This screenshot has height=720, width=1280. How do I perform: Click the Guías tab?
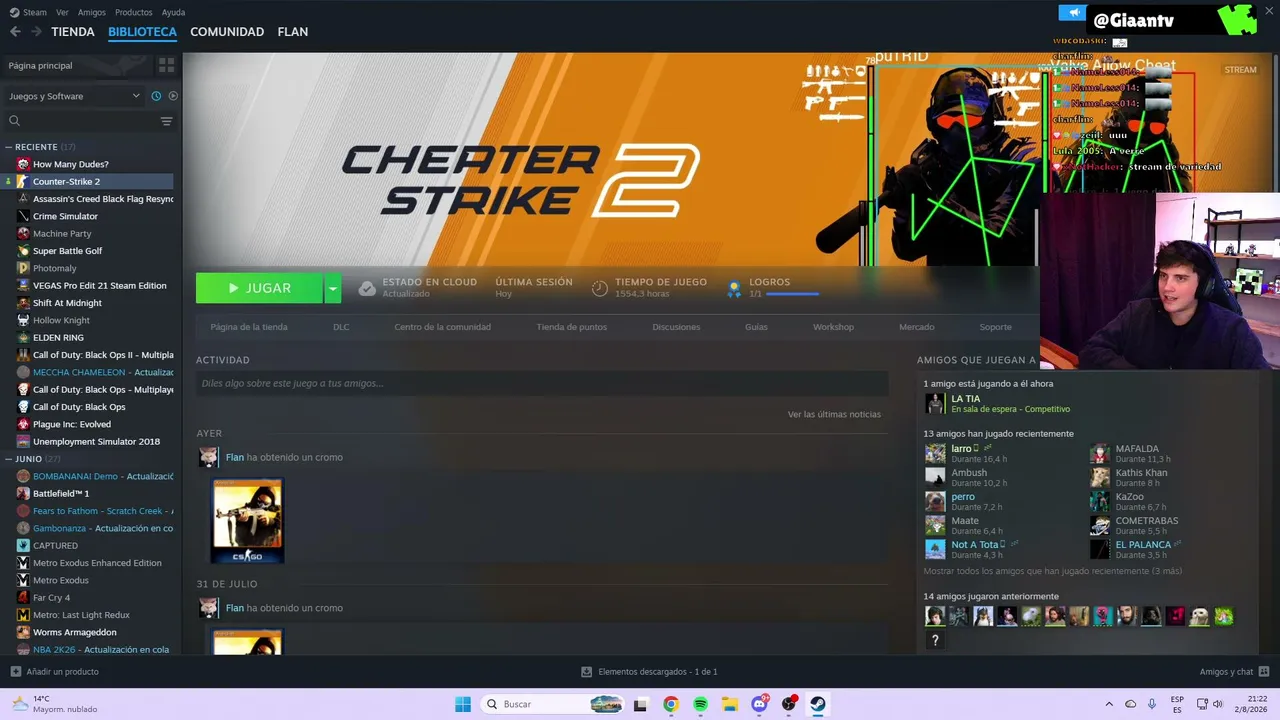756,327
